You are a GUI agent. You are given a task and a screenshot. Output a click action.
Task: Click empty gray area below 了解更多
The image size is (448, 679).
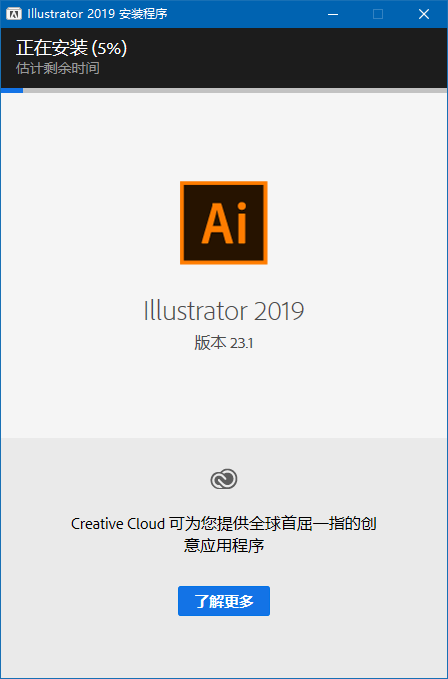click(224, 647)
